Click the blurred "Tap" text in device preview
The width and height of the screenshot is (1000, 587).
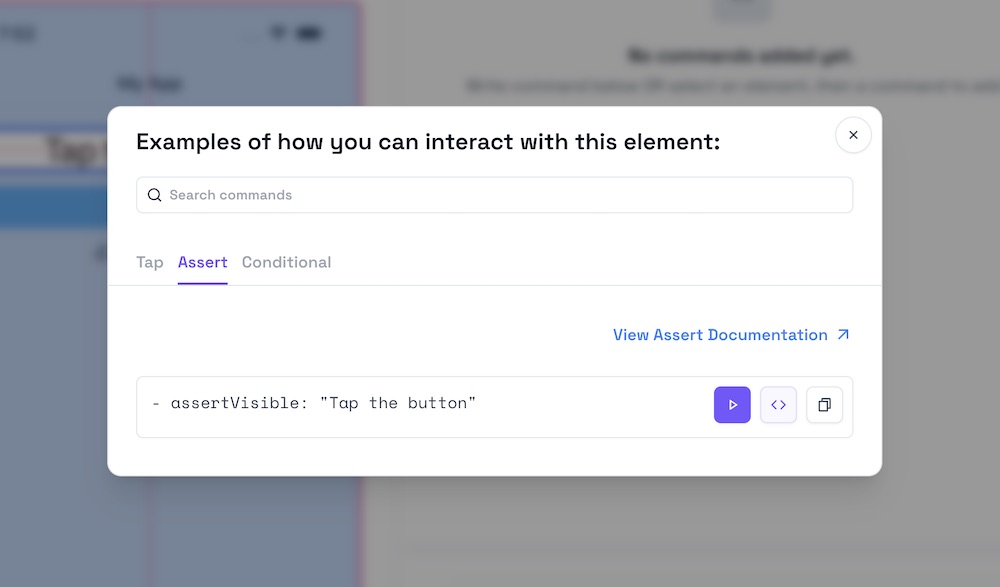coord(72,150)
